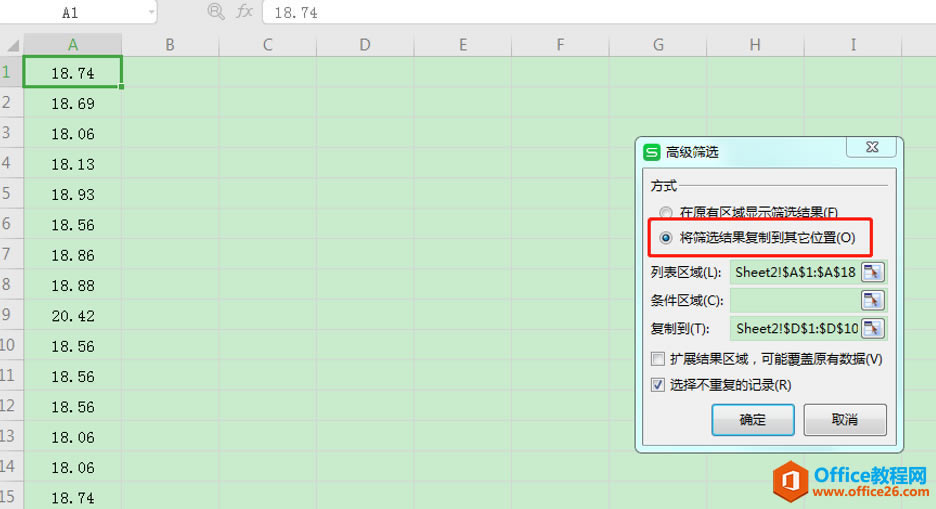
Task: Click cell A5 containing 18.93
Action: click(x=73, y=193)
